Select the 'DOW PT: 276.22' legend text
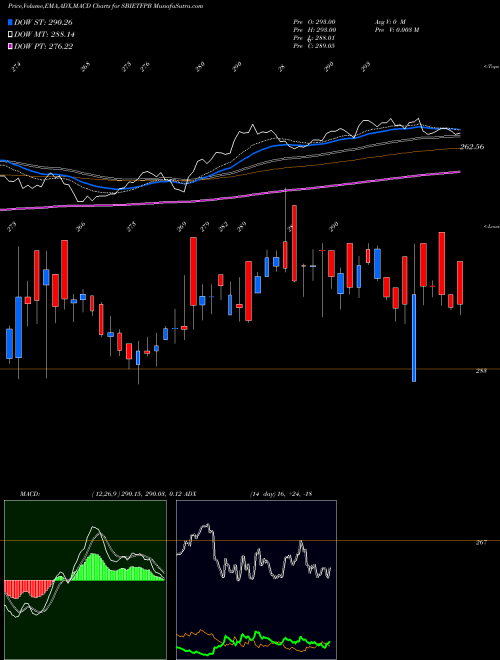 (44, 46)
